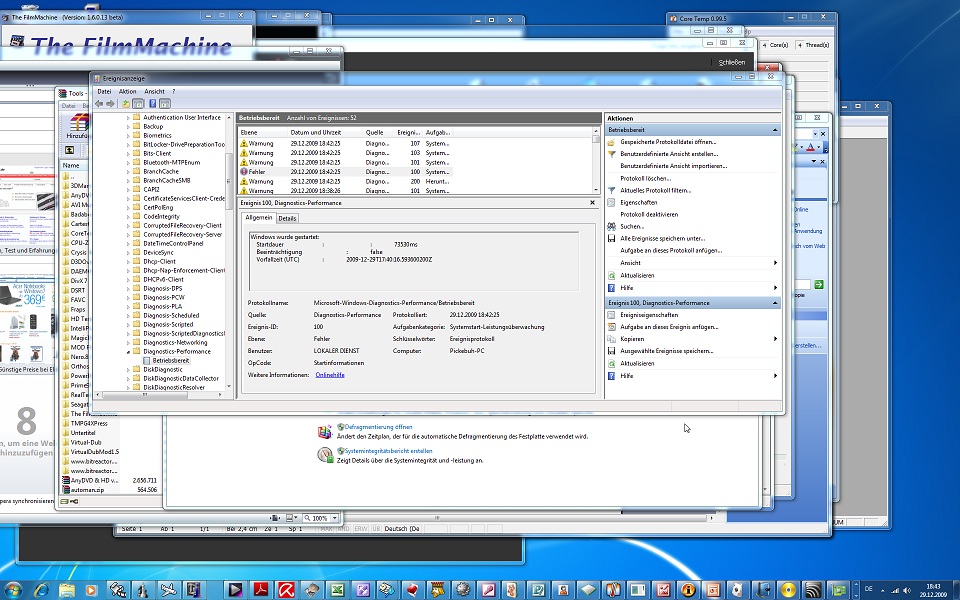Image resolution: width=960 pixels, height=600 pixels.
Task: Click the 'Defragmentierung öffnen' link
Action: click(378, 427)
